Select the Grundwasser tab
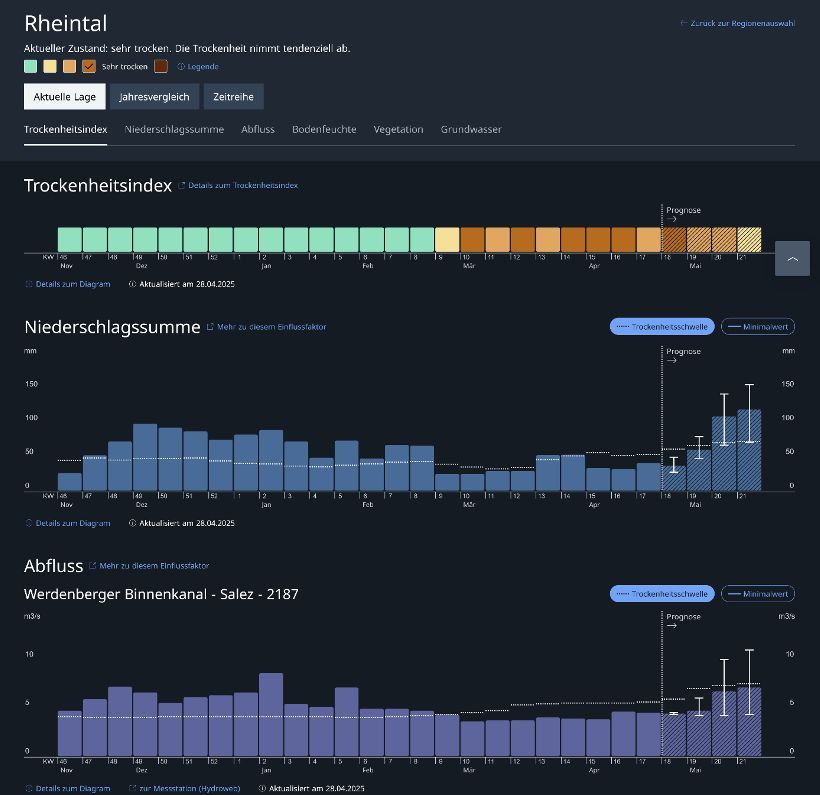The width and height of the screenshot is (820, 795). tap(471, 129)
